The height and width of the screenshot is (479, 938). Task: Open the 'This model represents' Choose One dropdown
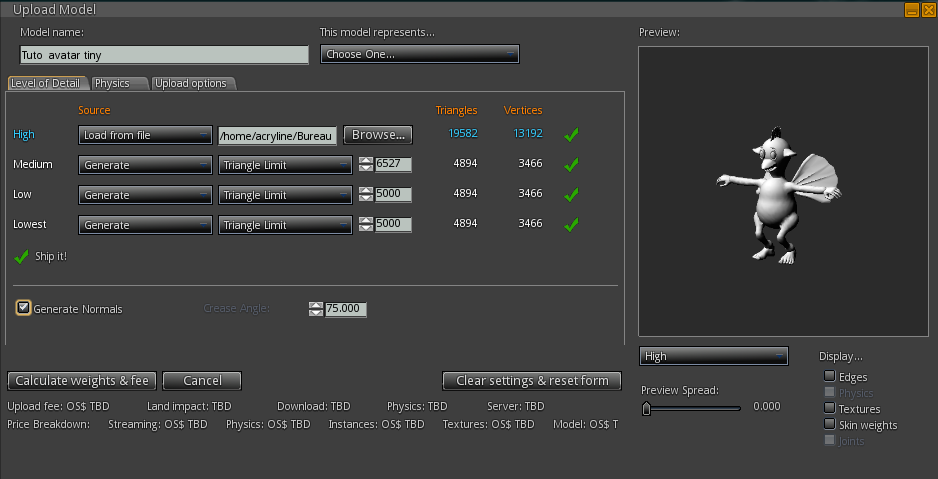point(420,54)
